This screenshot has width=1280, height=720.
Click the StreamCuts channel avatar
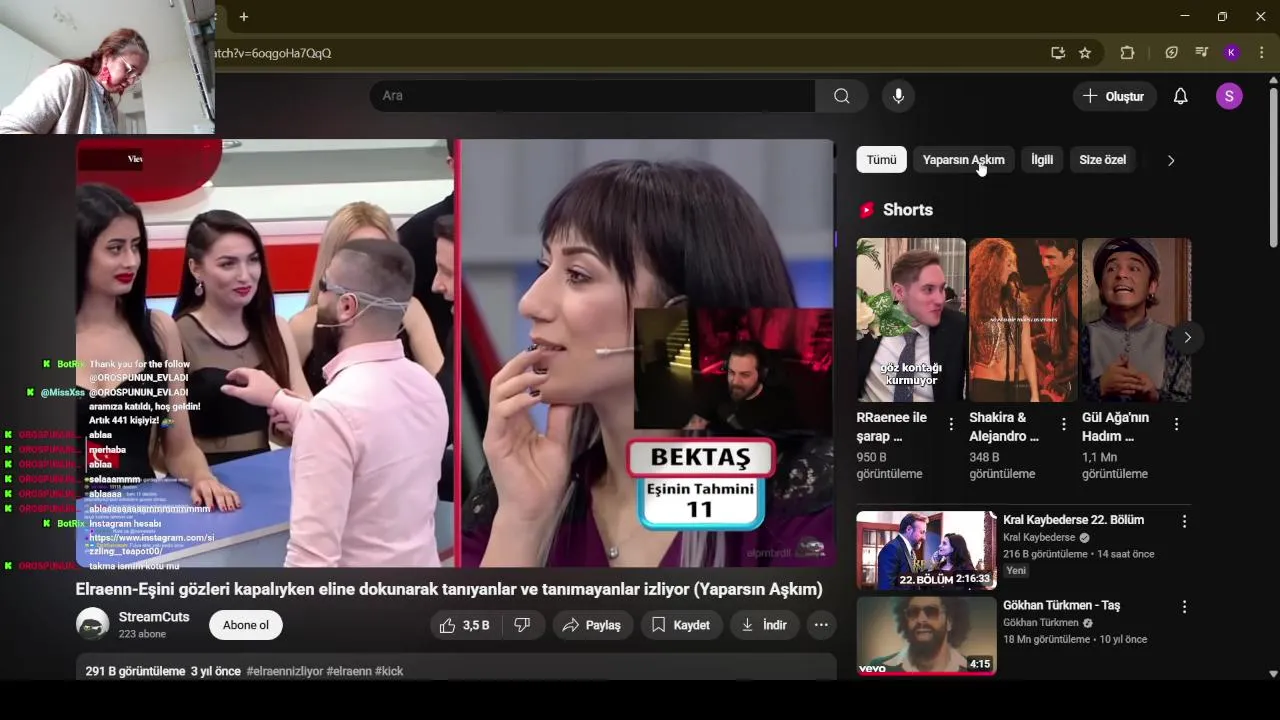click(x=93, y=624)
